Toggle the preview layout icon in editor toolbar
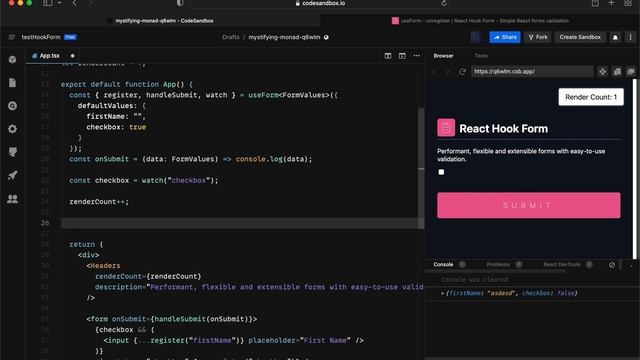The width and height of the screenshot is (640, 360). [402, 56]
